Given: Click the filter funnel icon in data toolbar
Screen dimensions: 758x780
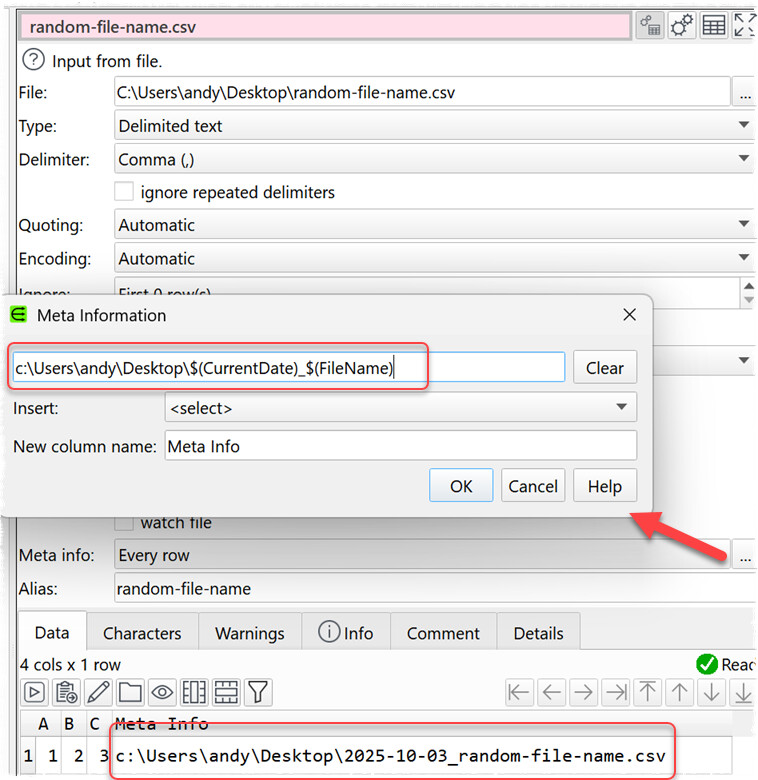Looking at the screenshot, I should pyautogui.click(x=258, y=692).
